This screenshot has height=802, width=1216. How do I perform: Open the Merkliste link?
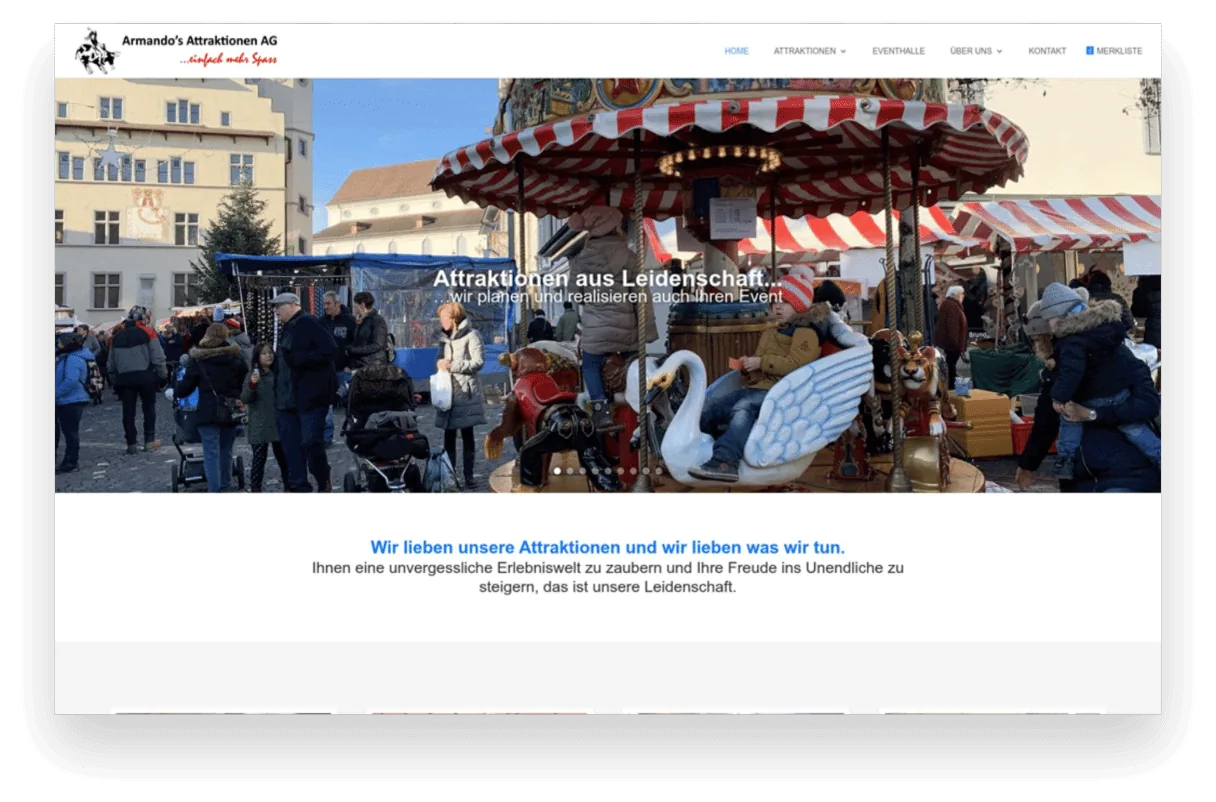(x=1119, y=51)
